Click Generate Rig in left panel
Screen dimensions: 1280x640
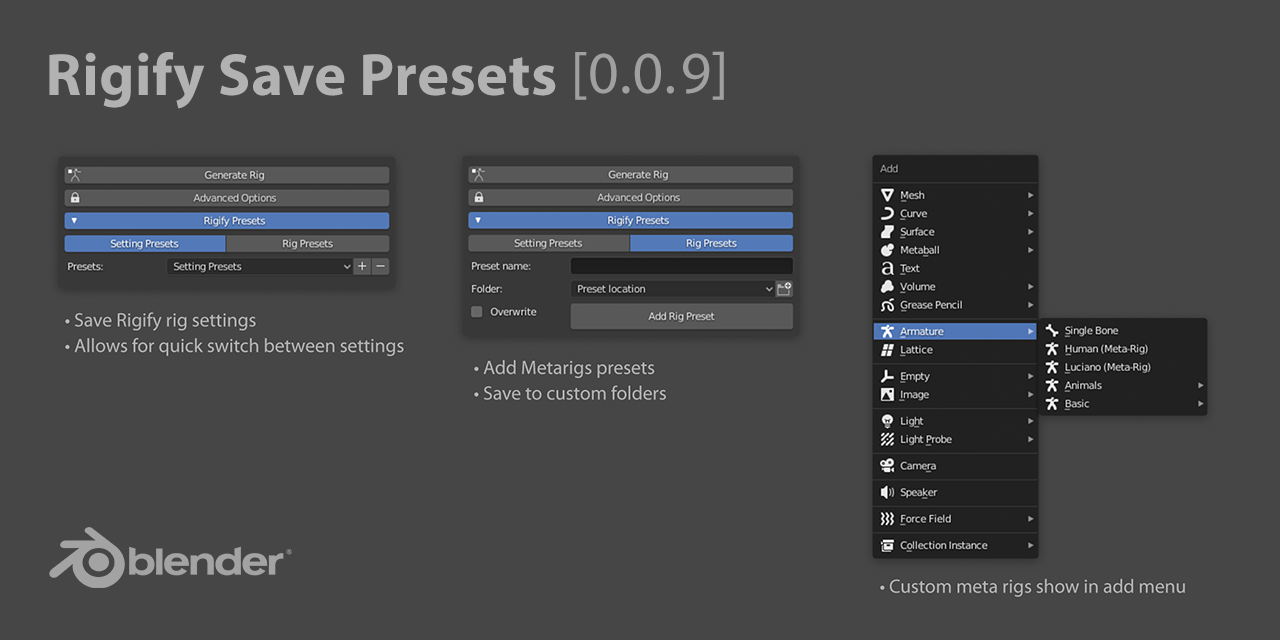click(227, 175)
